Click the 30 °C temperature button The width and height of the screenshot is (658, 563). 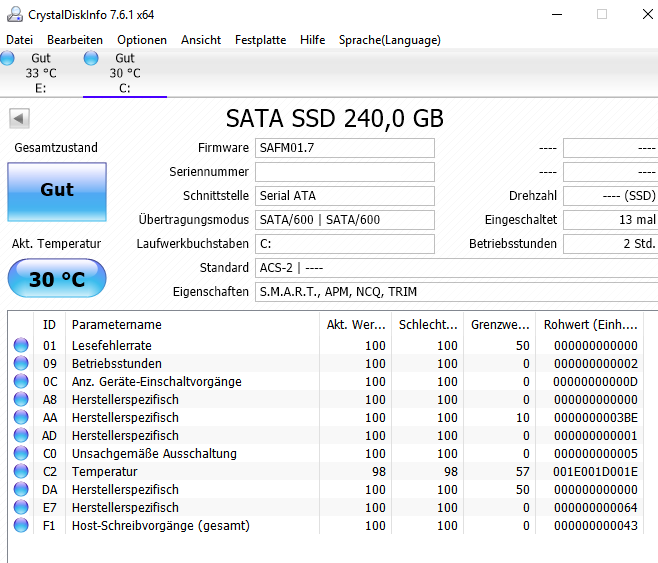(x=57, y=278)
